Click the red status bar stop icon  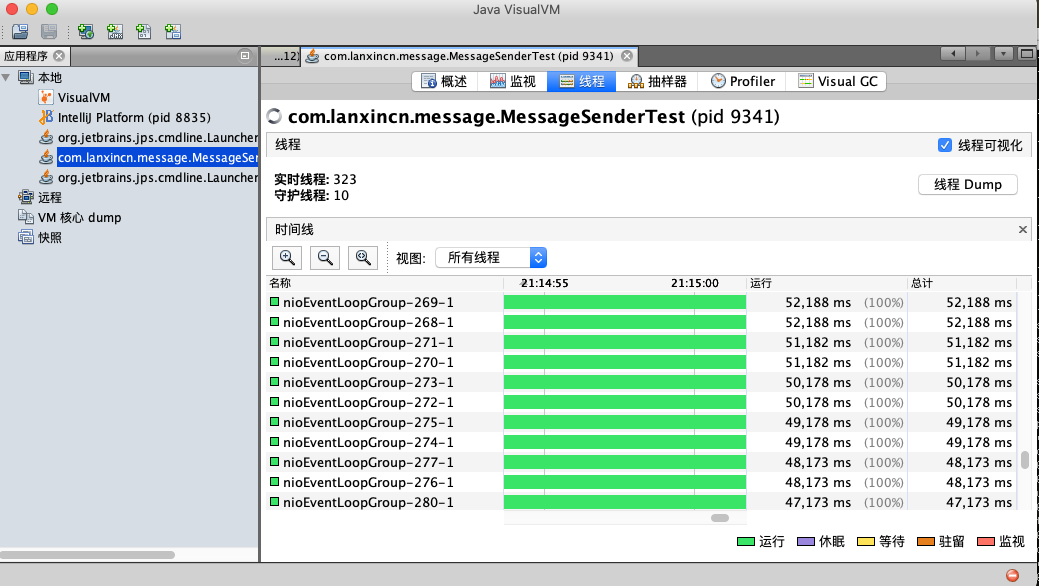[1012, 575]
